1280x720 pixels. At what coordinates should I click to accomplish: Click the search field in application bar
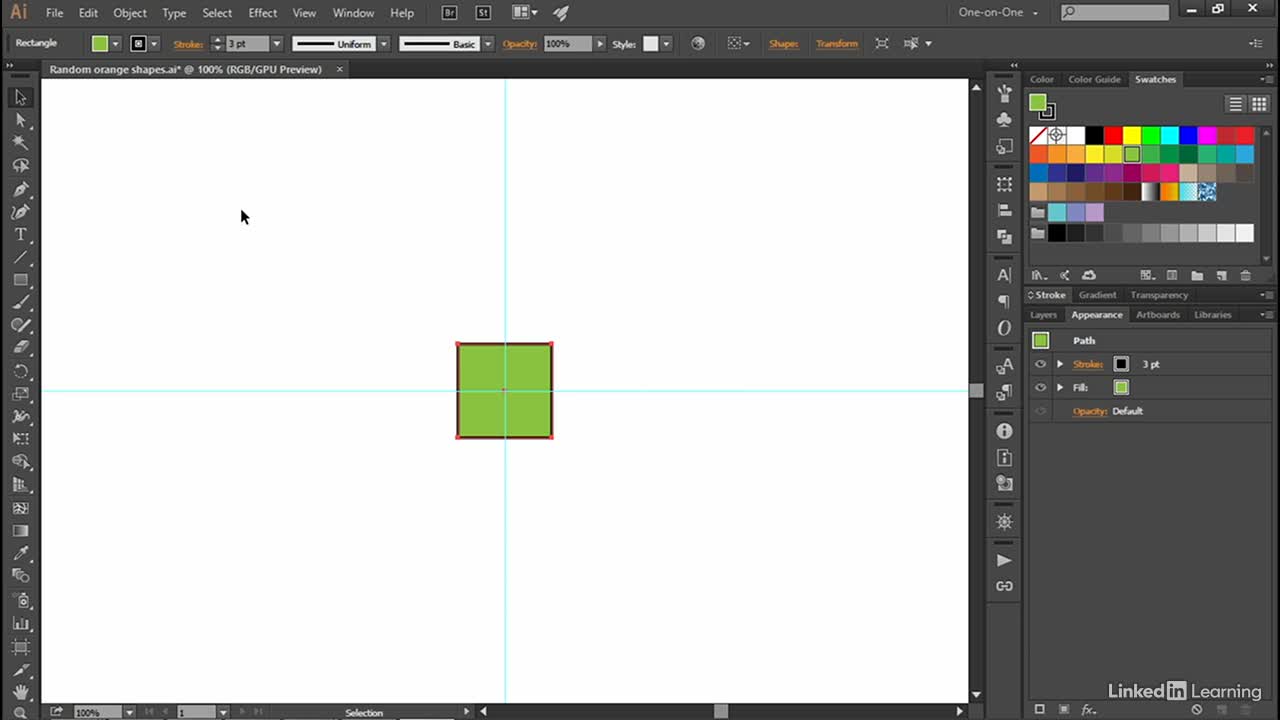[x=1114, y=13]
